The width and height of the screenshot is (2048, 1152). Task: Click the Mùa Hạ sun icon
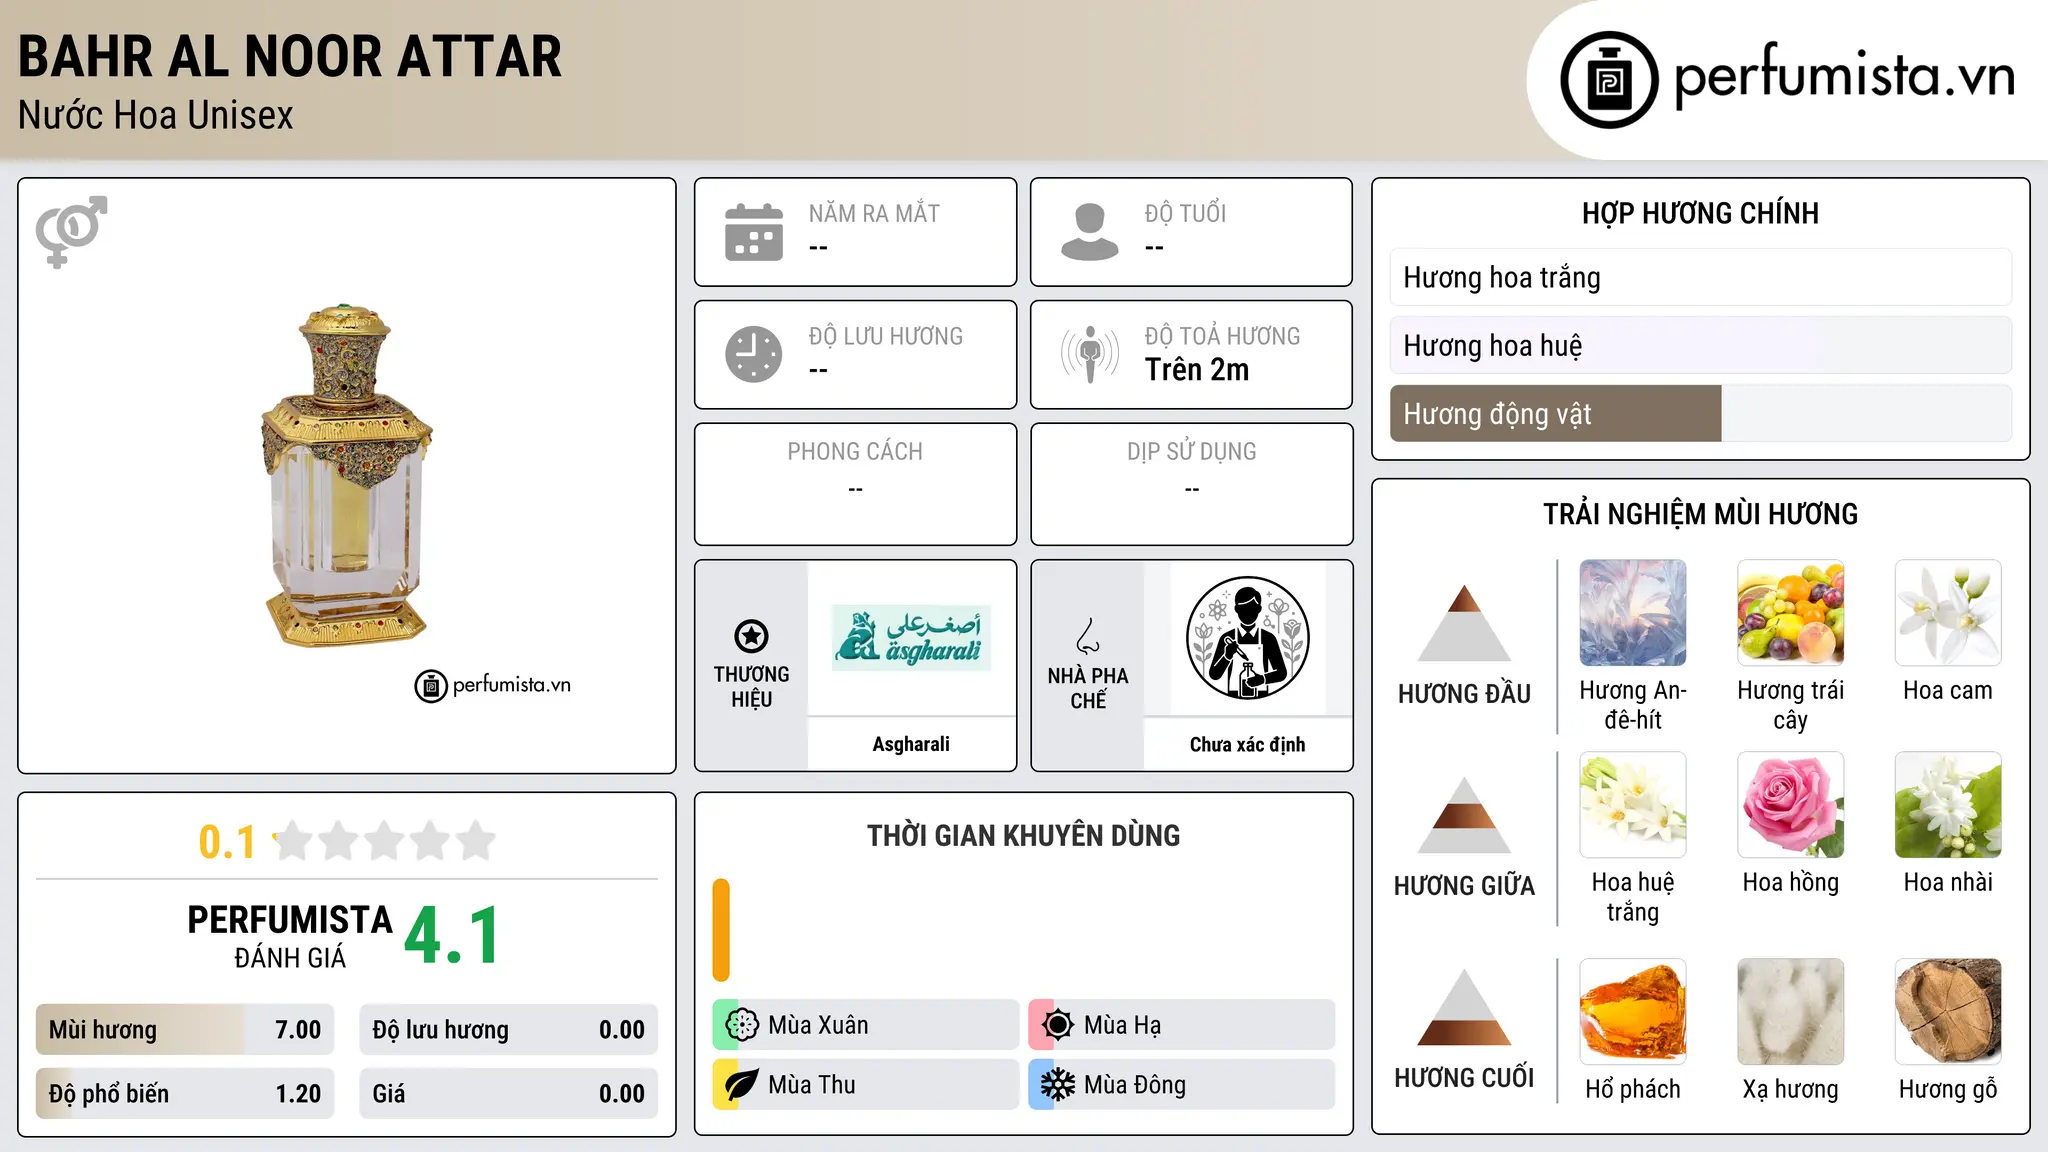pyautogui.click(x=1058, y=1025)
